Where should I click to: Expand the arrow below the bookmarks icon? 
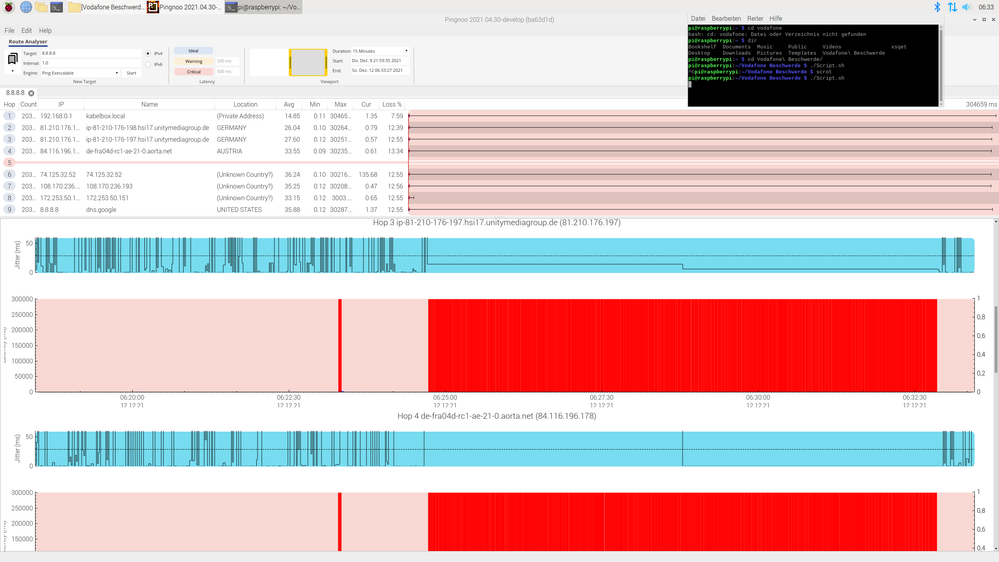coord(12,72)
